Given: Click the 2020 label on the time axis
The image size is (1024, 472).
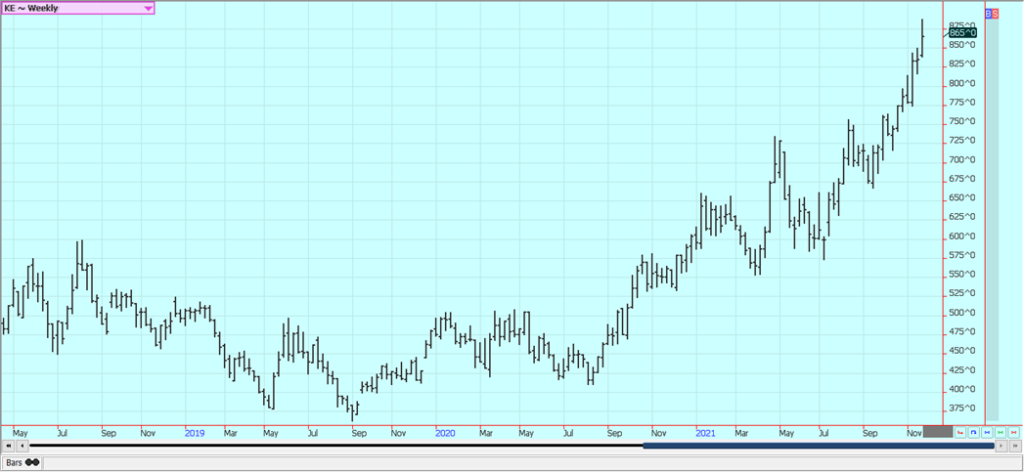Looking at the screenshot, I should (445, 433).
